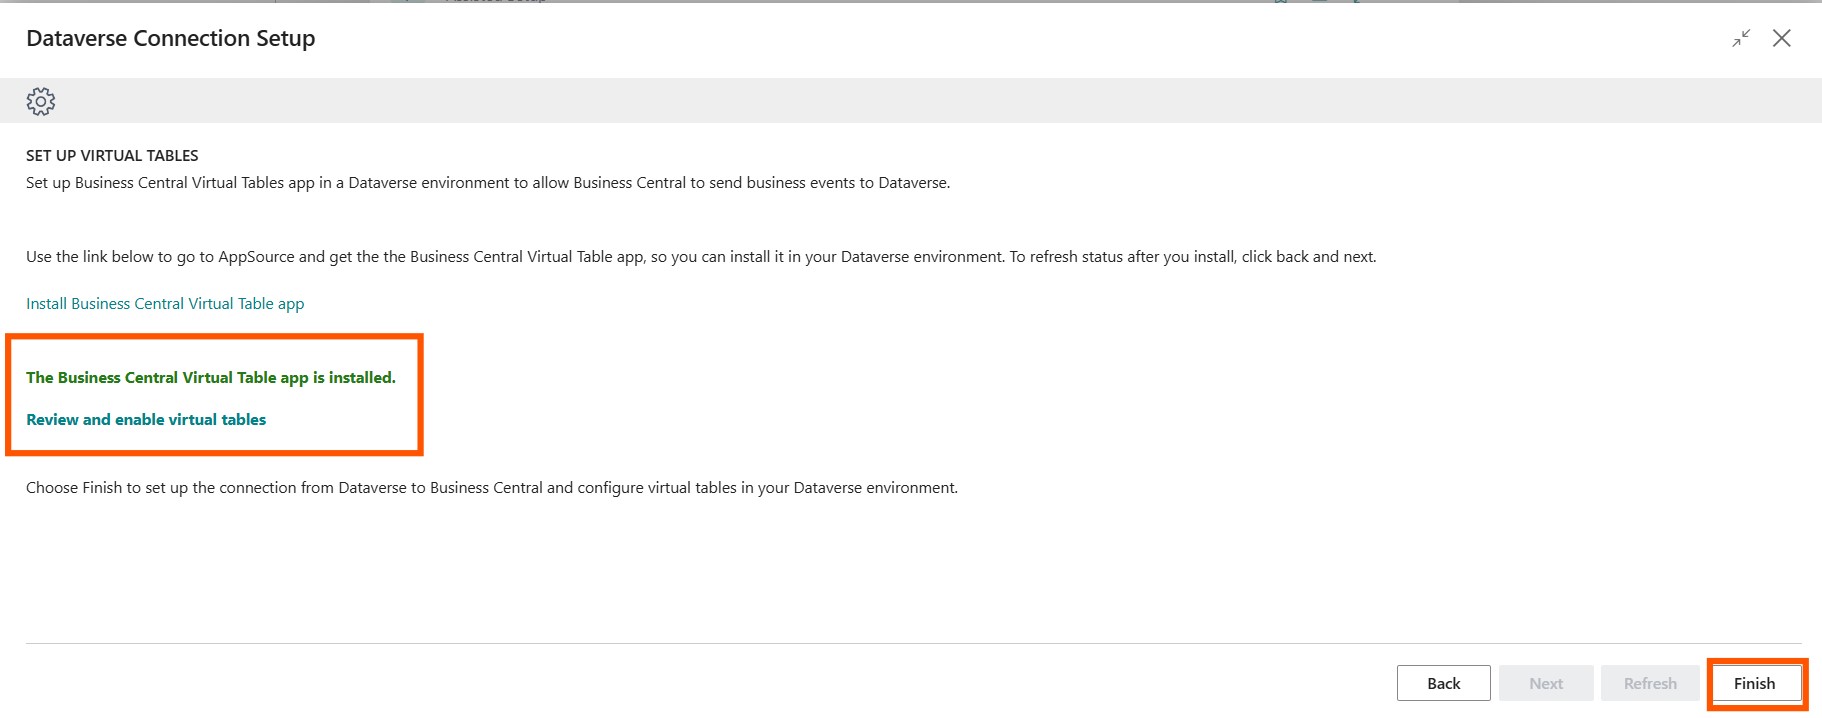Click the green app is installed status message
The image size is (1822, 718).
[211, 378]
